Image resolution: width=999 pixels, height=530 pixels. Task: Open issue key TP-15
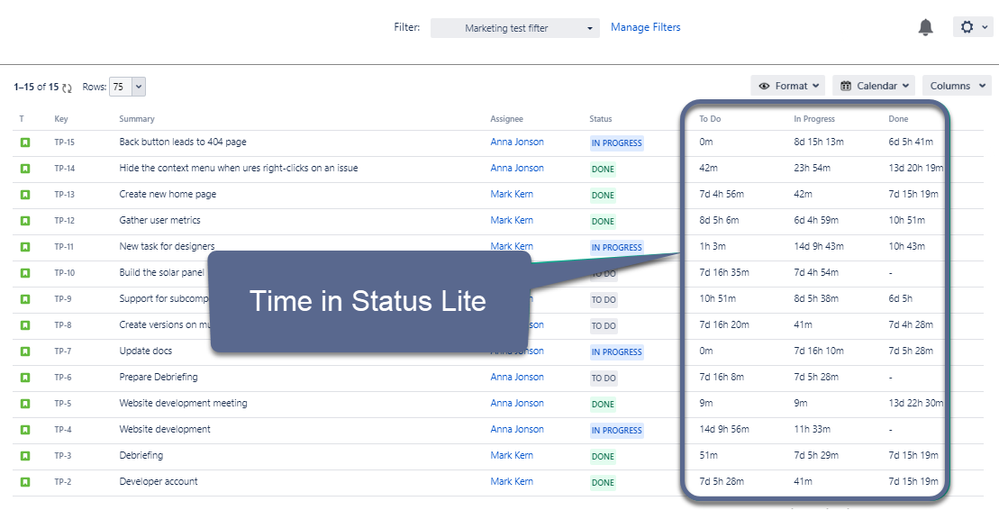click(64, 143)
